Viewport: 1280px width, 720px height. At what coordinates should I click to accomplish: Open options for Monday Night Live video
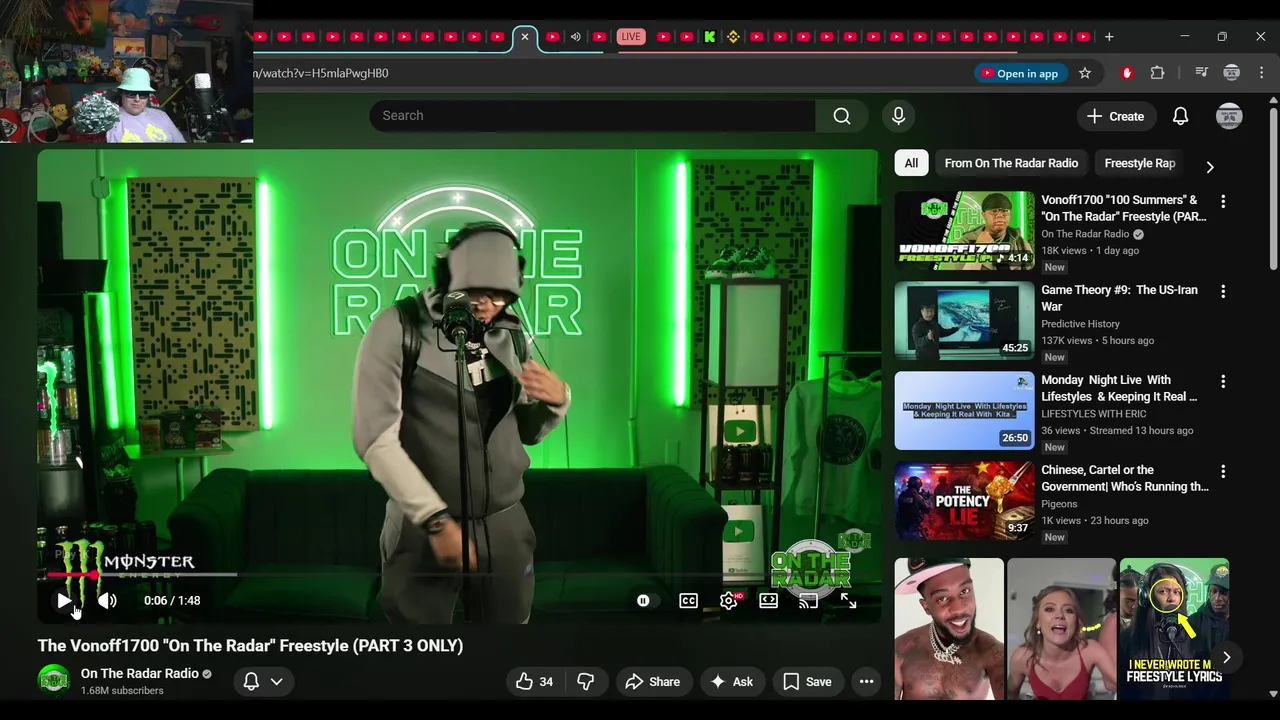(1223, 381)
